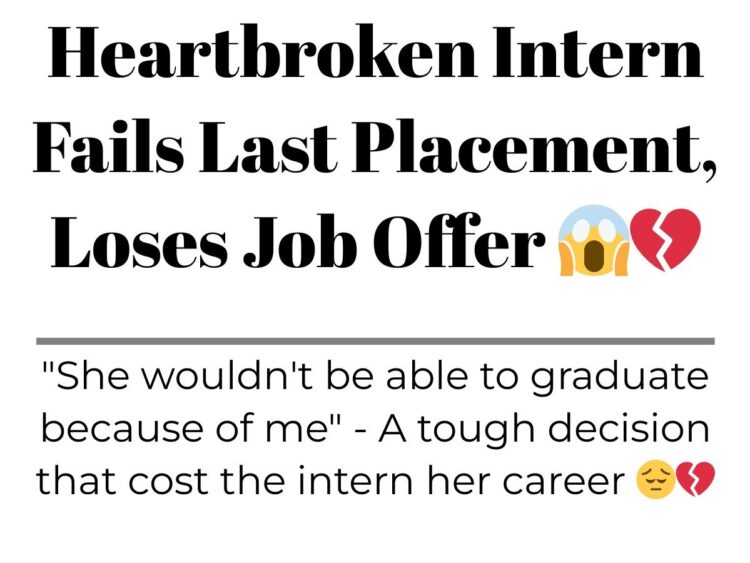The image size is (750, 563).
Task: Select the word "Fails" in headline
Action: click(x=109, y=146)
